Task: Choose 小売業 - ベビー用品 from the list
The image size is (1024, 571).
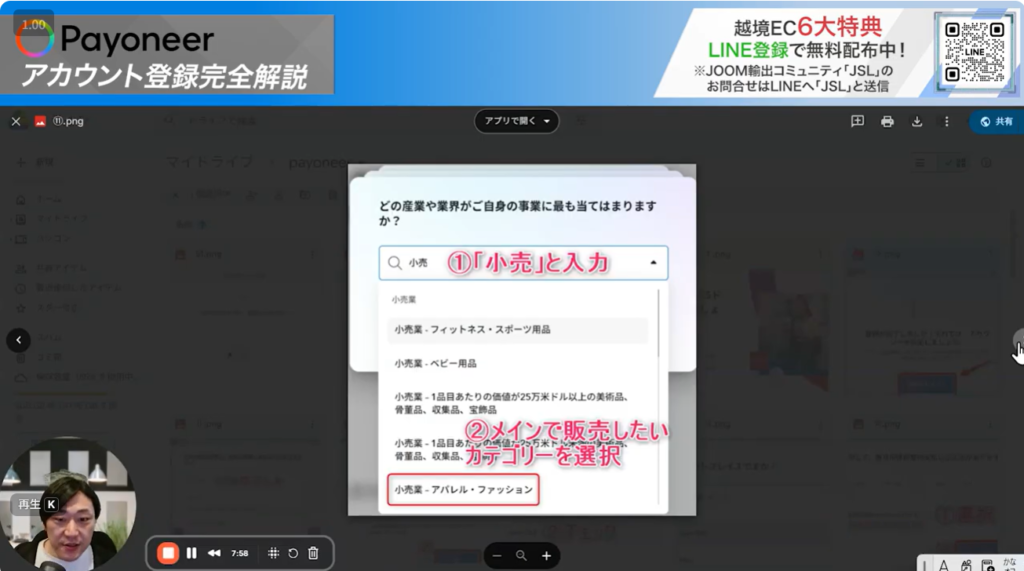Action: coord(435,363)
